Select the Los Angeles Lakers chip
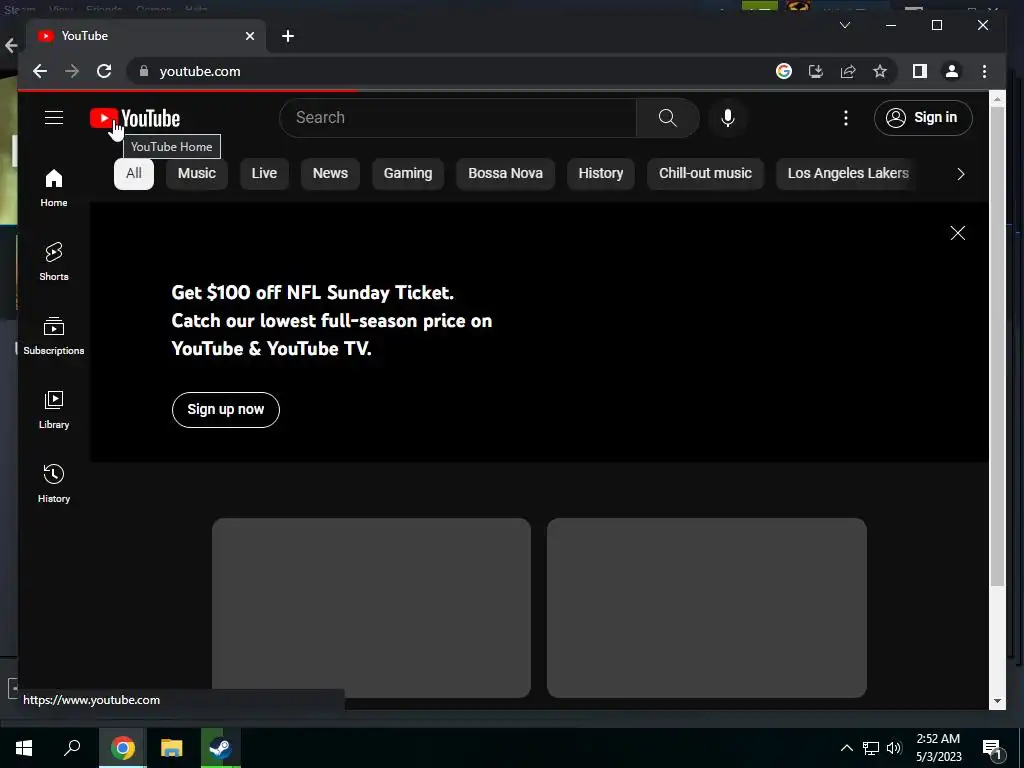Screen dimensions: 1024x768 848,174
